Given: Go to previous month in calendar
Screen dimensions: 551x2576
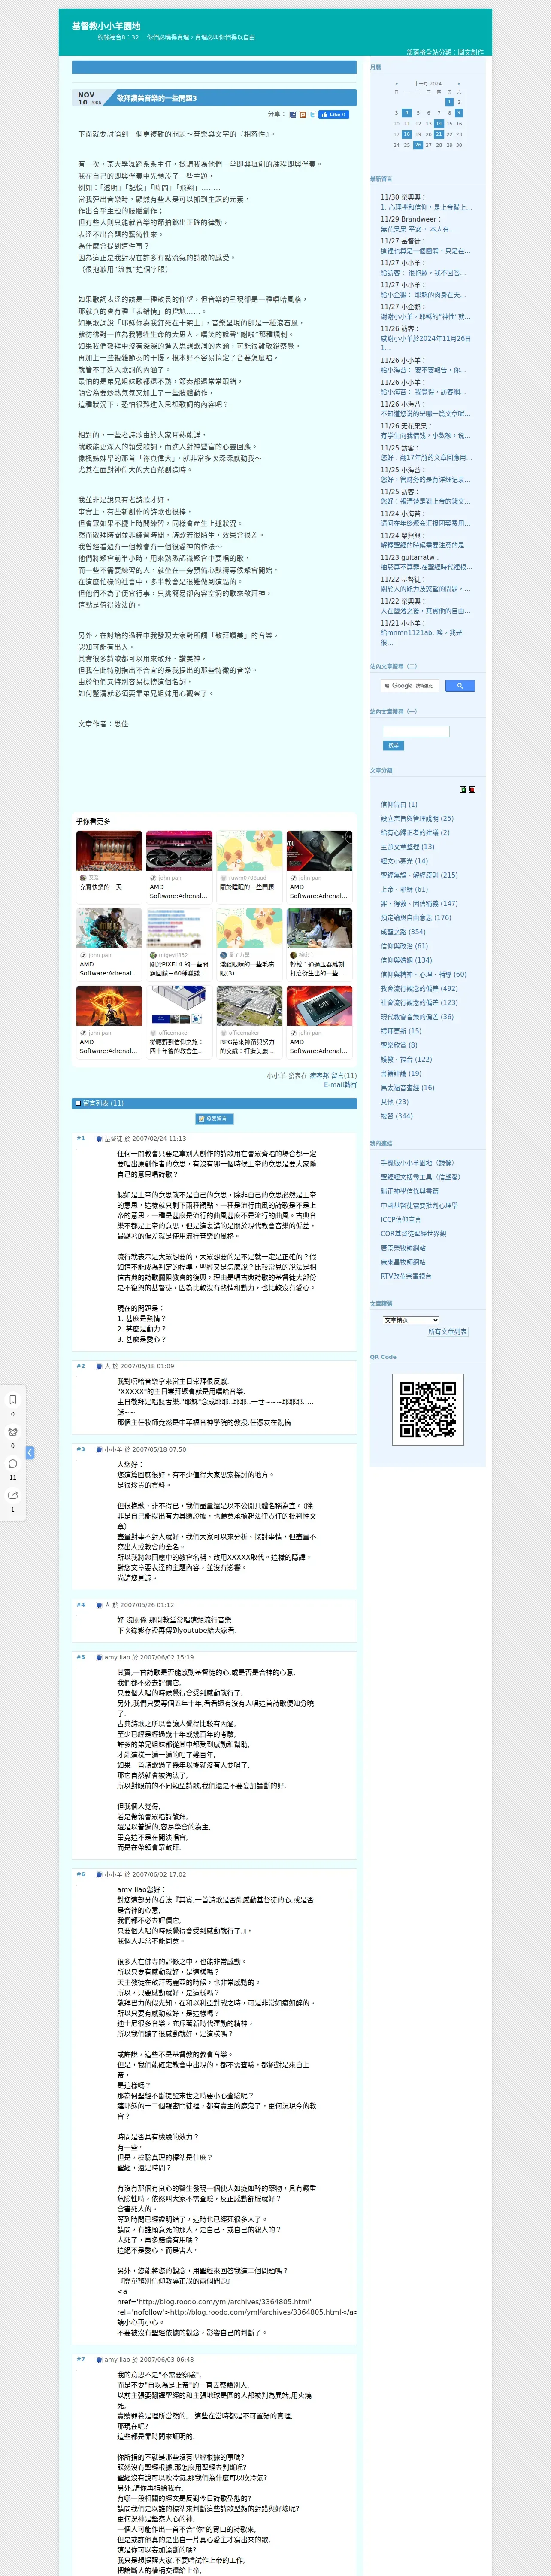Looking at the screenshot, I should point(396,84).
